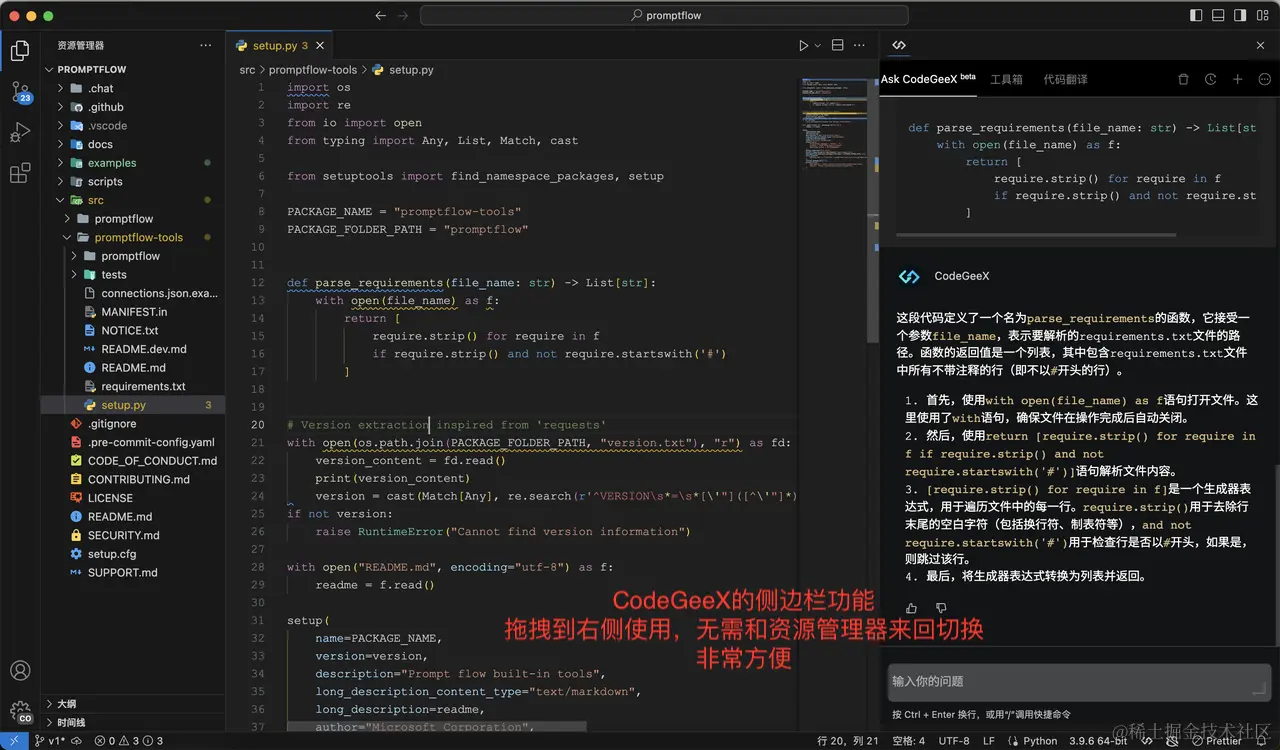Start new CodeGeeX chat with plus icon

[x=1237, y=79]
